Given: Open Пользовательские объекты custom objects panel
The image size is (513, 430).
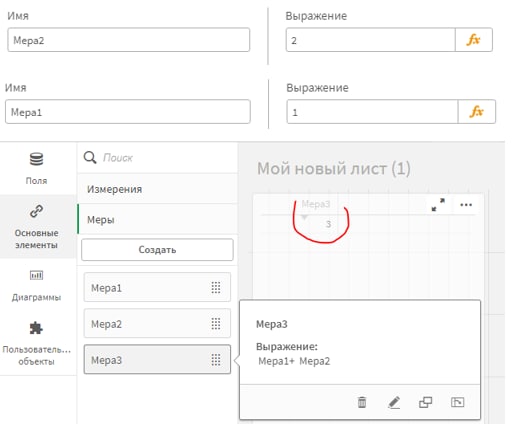Looking at the screenshot, I should 36,343.
